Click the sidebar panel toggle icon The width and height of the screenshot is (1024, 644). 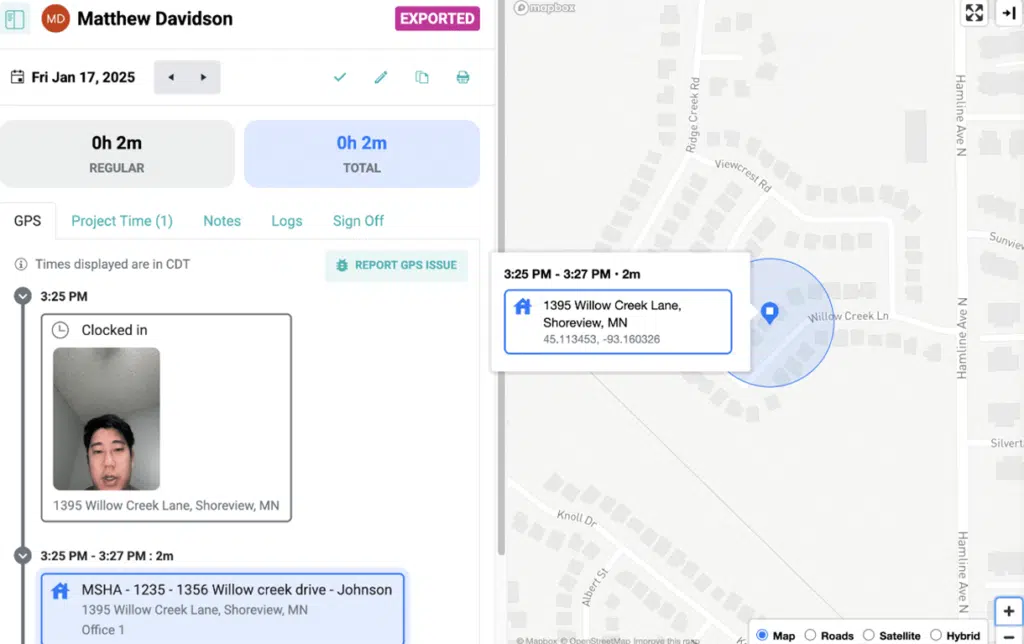point(15,19)
